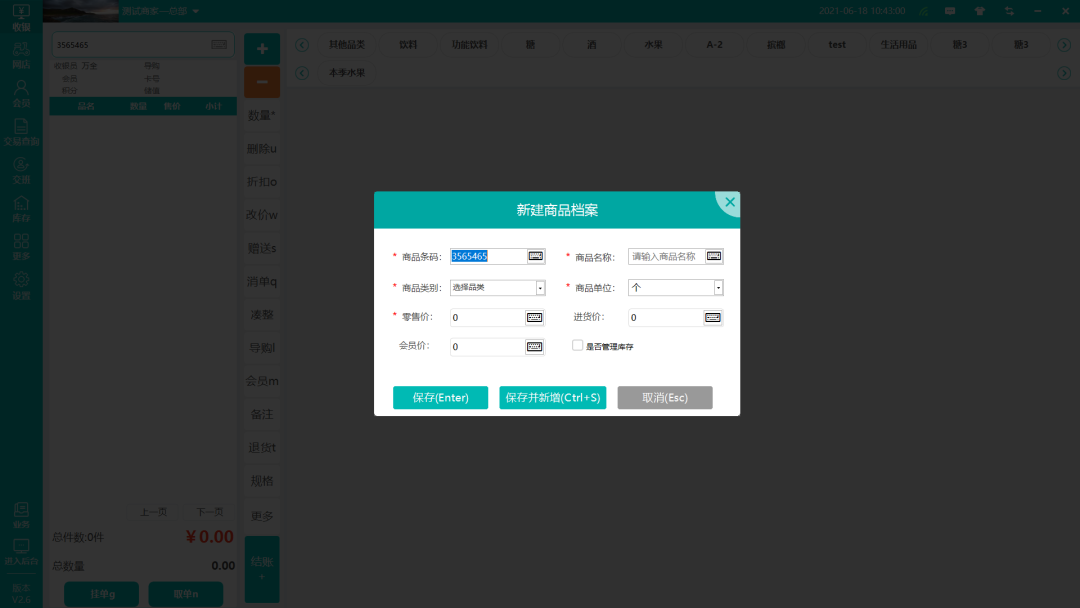Click the T-shirt skin icon in title bar
Screen dimensions: 1080x608
click(979, 11)
